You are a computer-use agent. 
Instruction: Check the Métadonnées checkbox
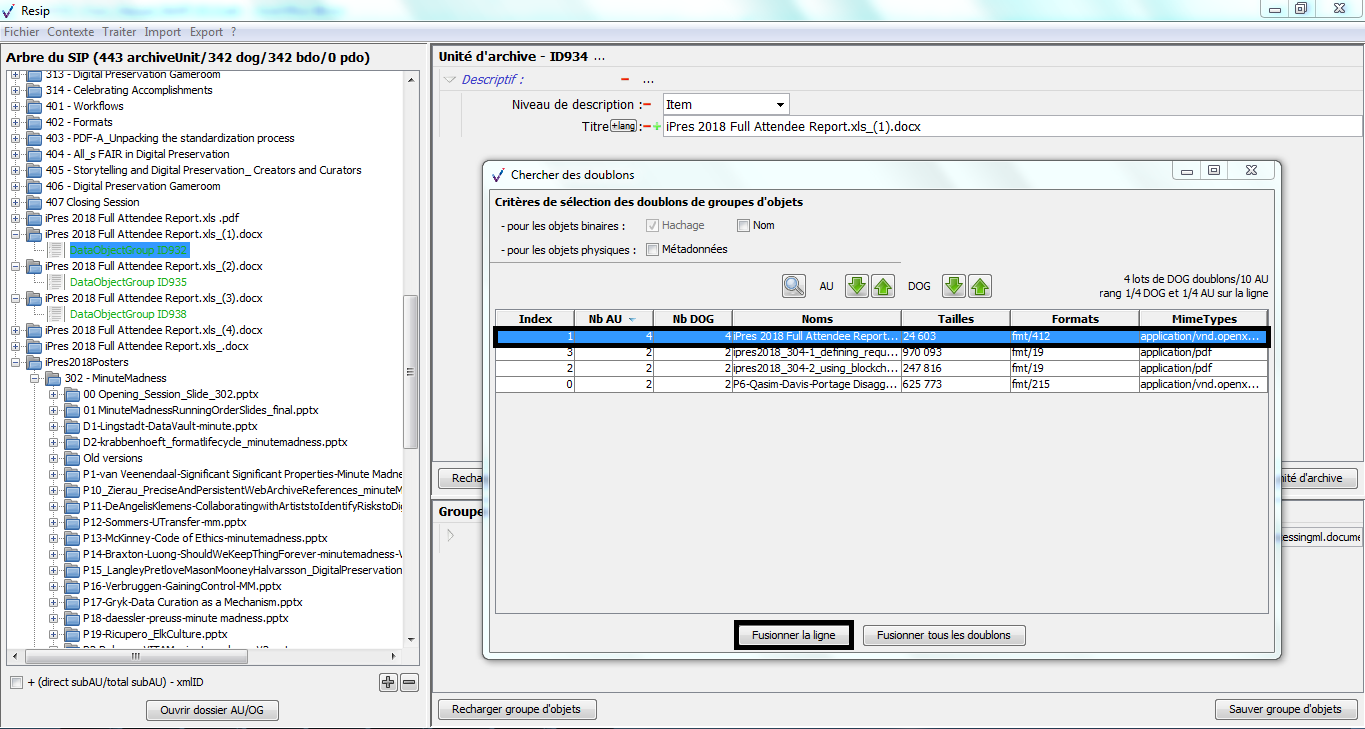(x=653, y=250)
